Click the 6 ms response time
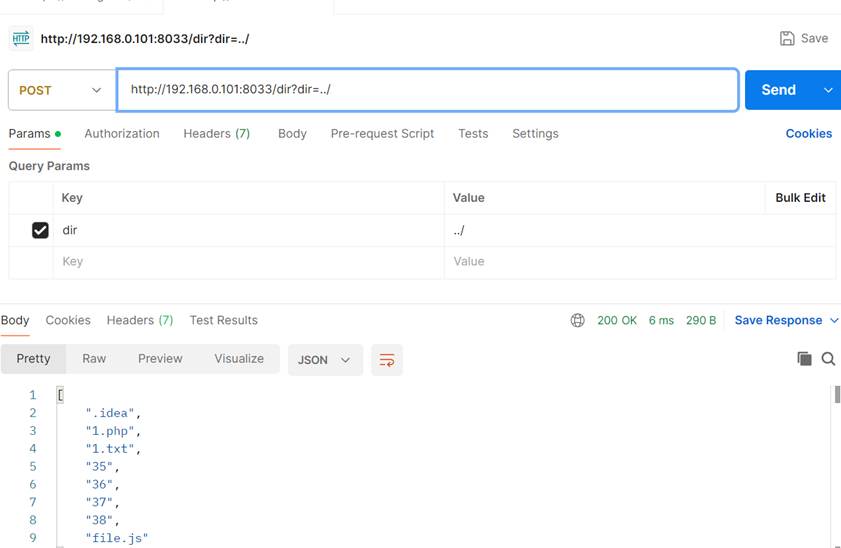The image size is (841, 548). click(661, 320)
